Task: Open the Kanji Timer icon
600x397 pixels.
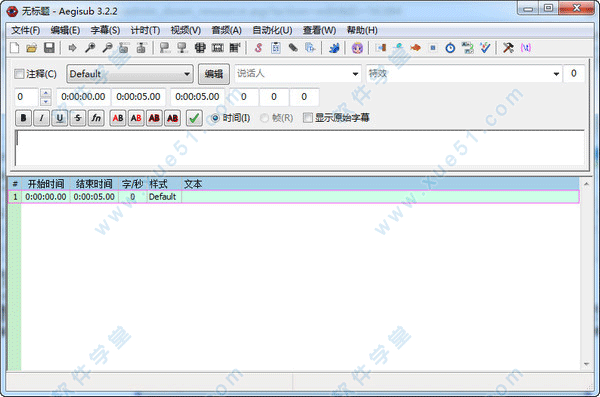Action: (468, 48)
